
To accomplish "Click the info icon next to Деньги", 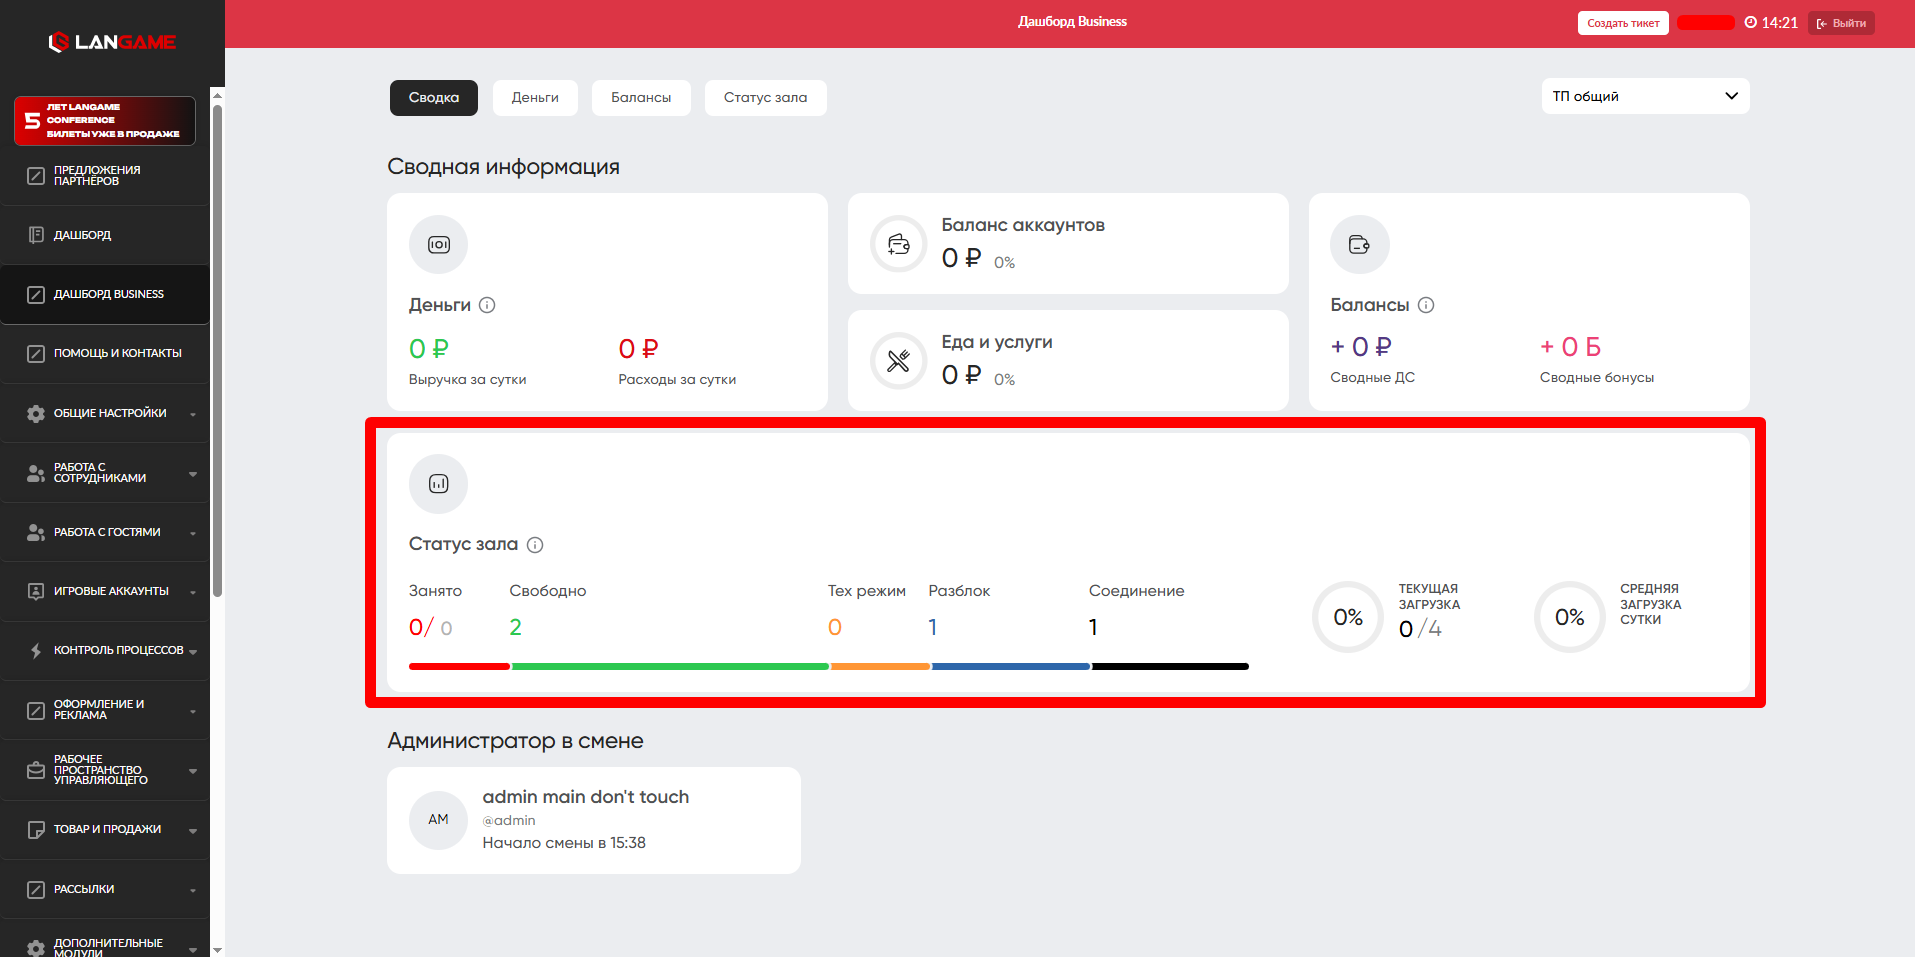I will tap(487, 305).
